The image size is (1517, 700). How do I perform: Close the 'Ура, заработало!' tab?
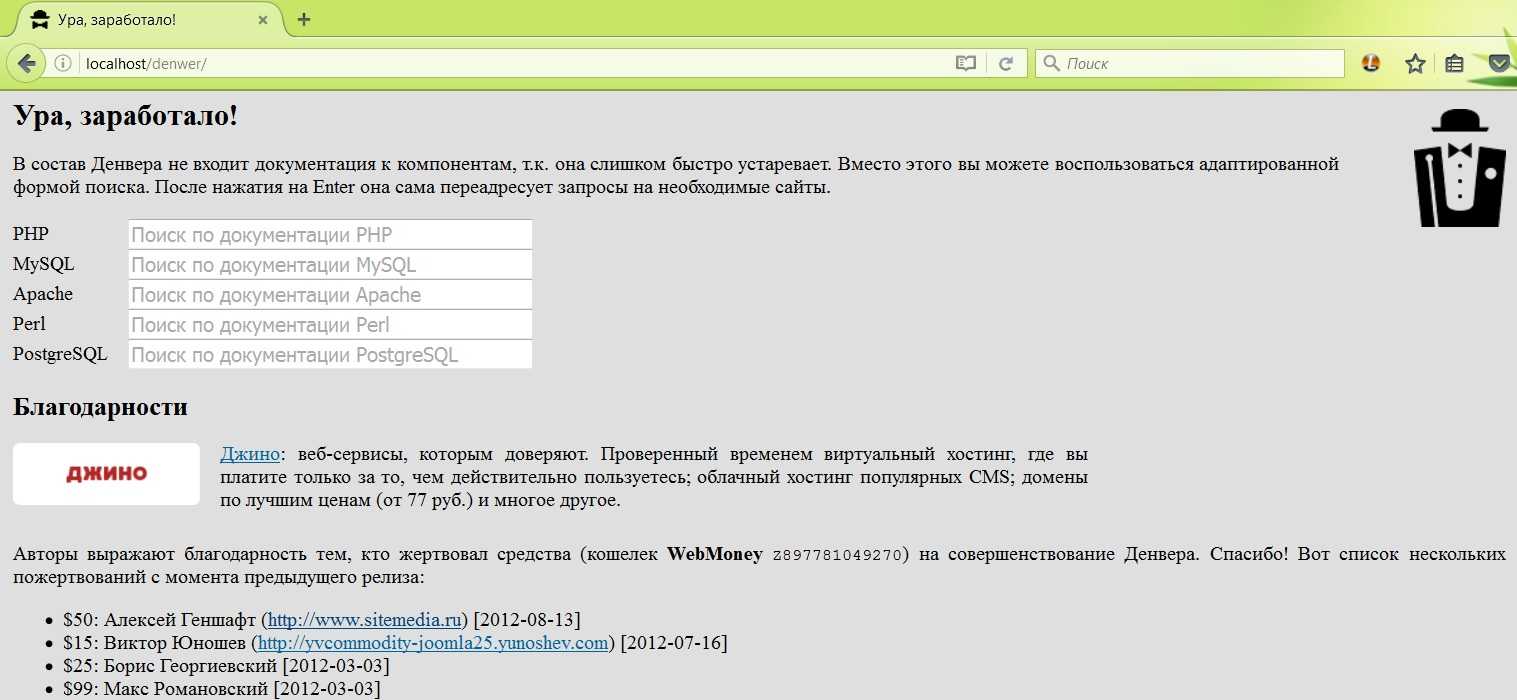tap(263, 20)
